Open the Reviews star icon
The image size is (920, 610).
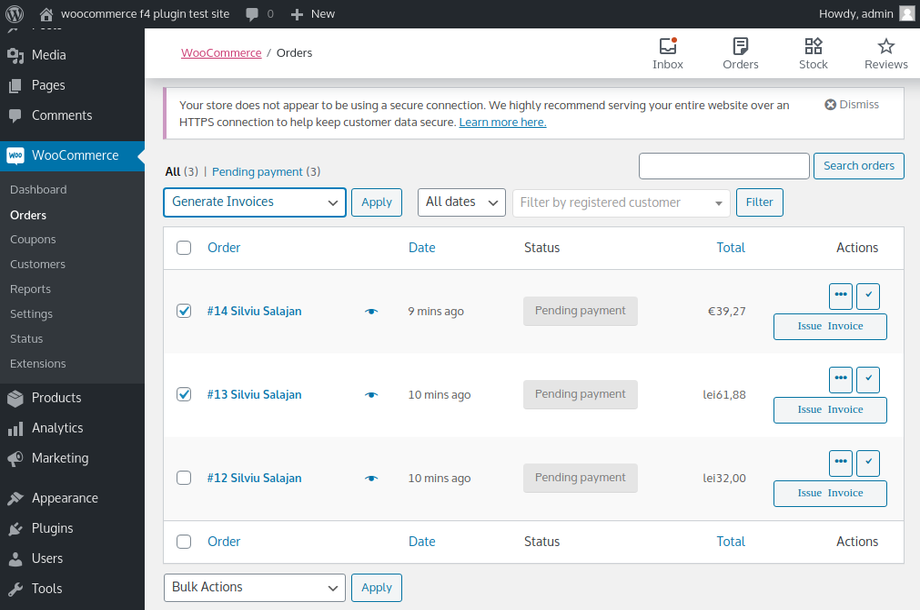click(x=885, y=53)
